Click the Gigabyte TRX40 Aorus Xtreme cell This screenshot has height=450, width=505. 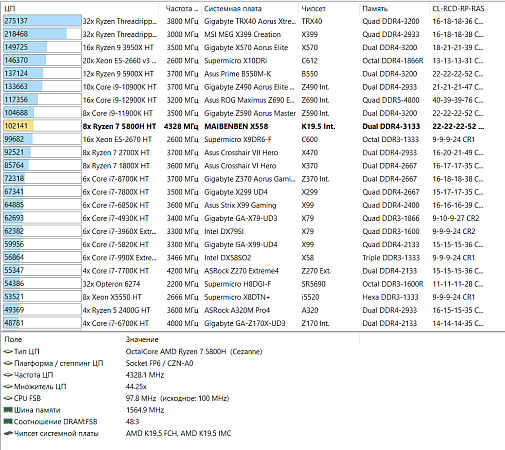pyautogui.click(x=250, y=21)
